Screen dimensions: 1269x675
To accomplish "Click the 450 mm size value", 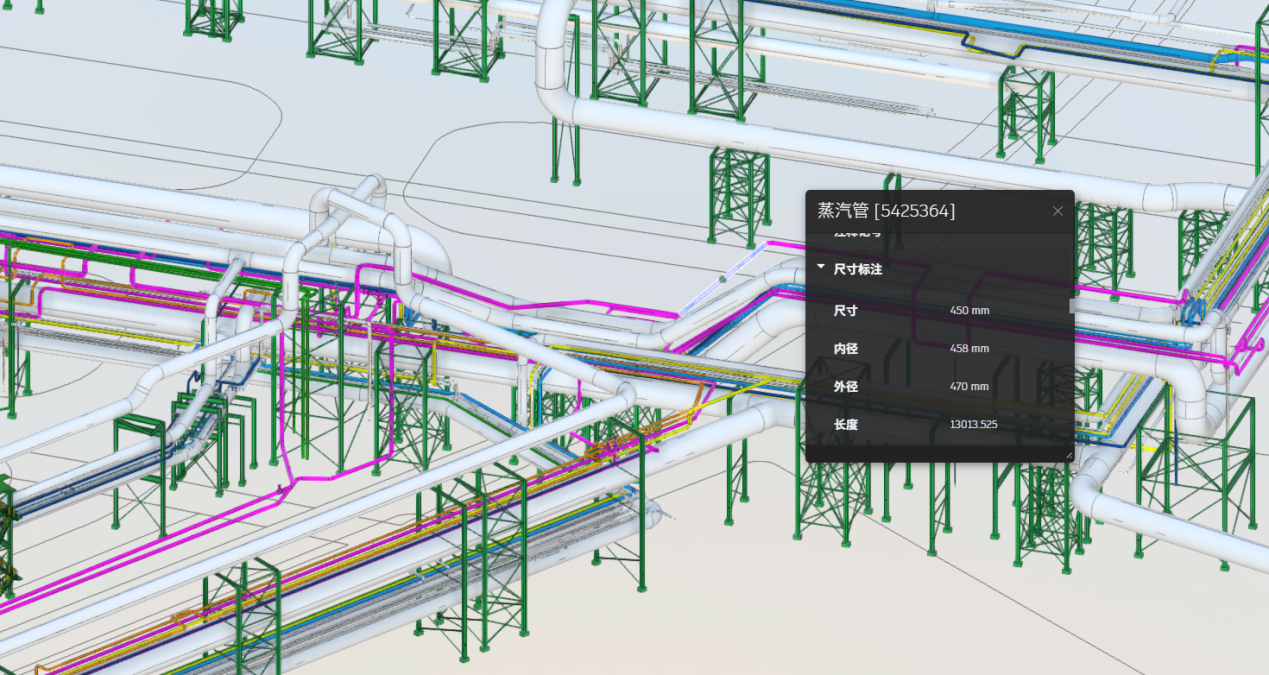I will [969, 311].
